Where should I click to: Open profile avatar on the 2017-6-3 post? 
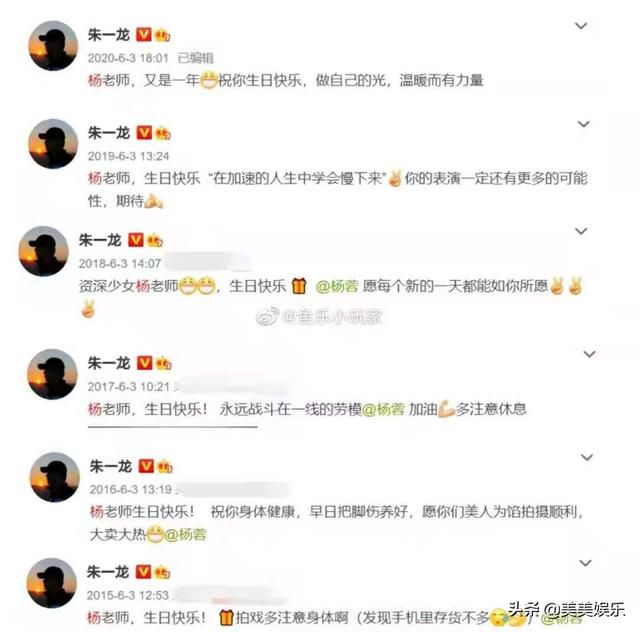coord(52,374)
